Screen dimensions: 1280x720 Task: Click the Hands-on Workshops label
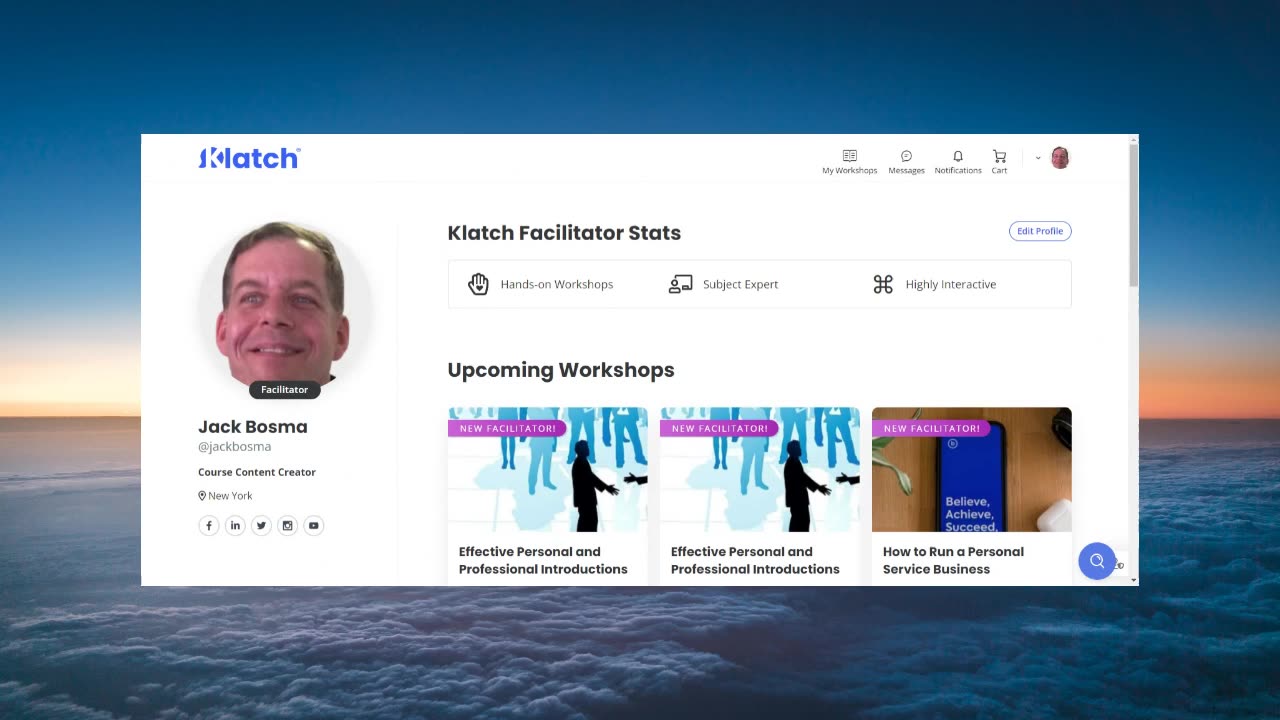click(557, 284)
